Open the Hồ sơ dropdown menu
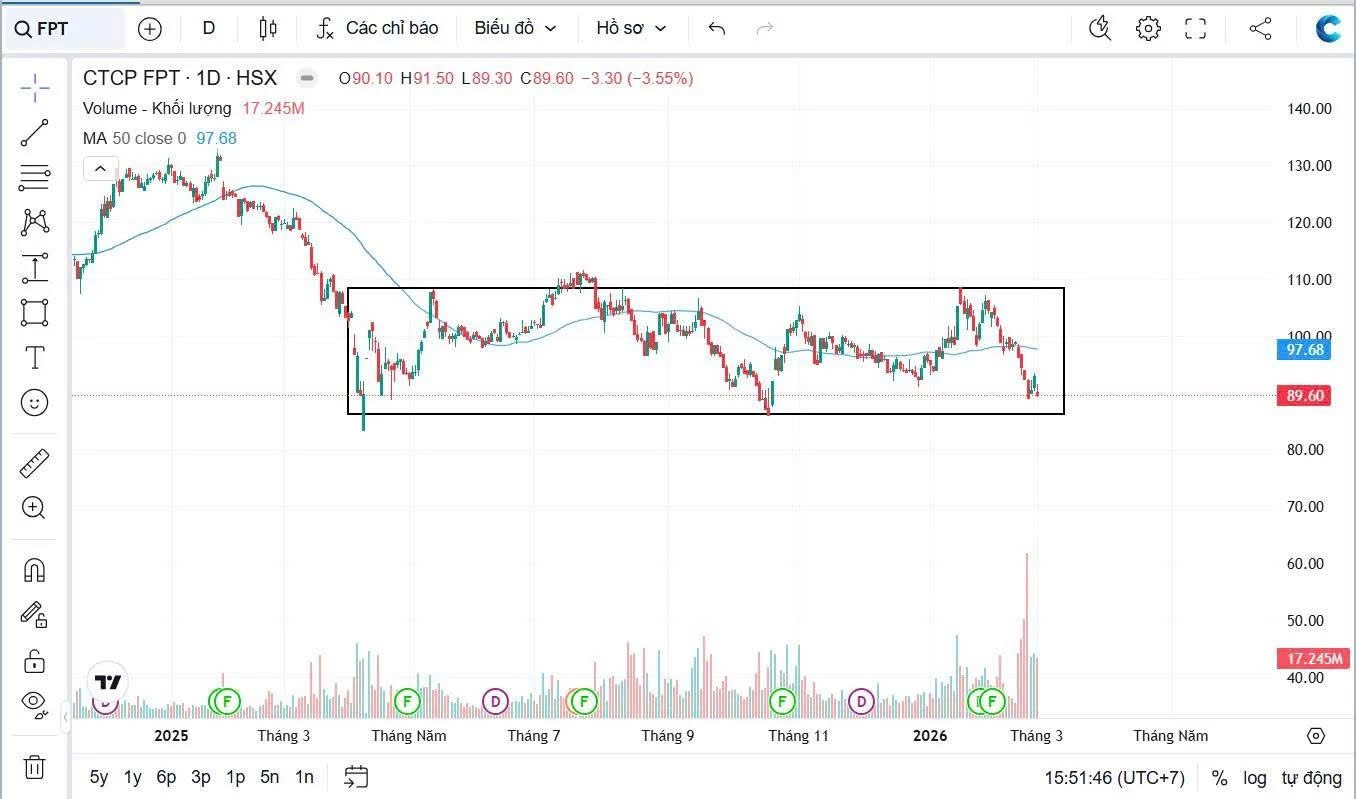The height and width of the screenshot is (799, 1356). 630,28
